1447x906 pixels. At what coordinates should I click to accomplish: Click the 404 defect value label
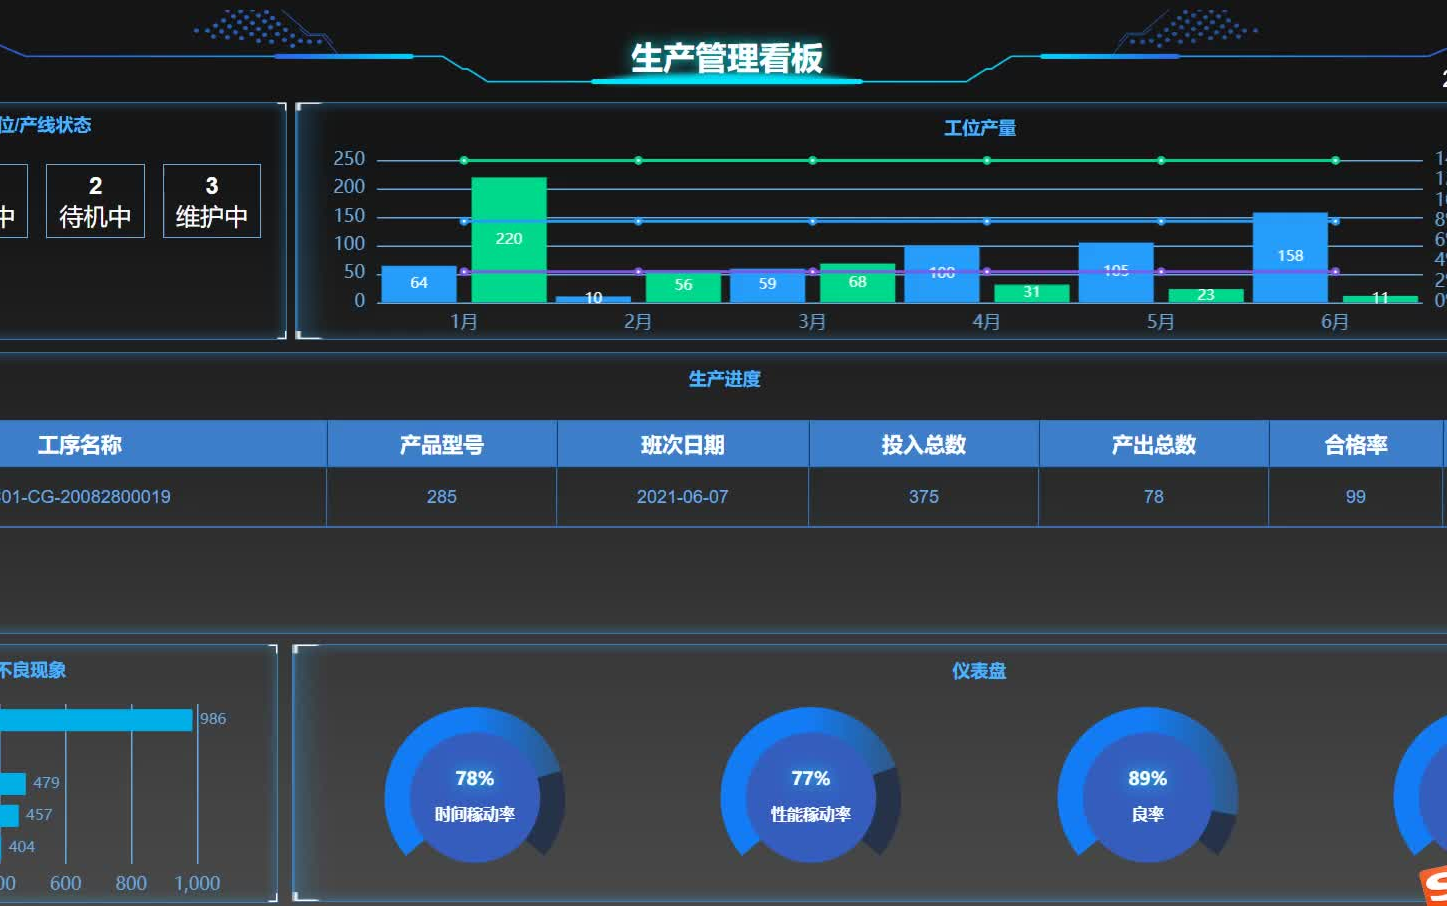click(22, 847)
